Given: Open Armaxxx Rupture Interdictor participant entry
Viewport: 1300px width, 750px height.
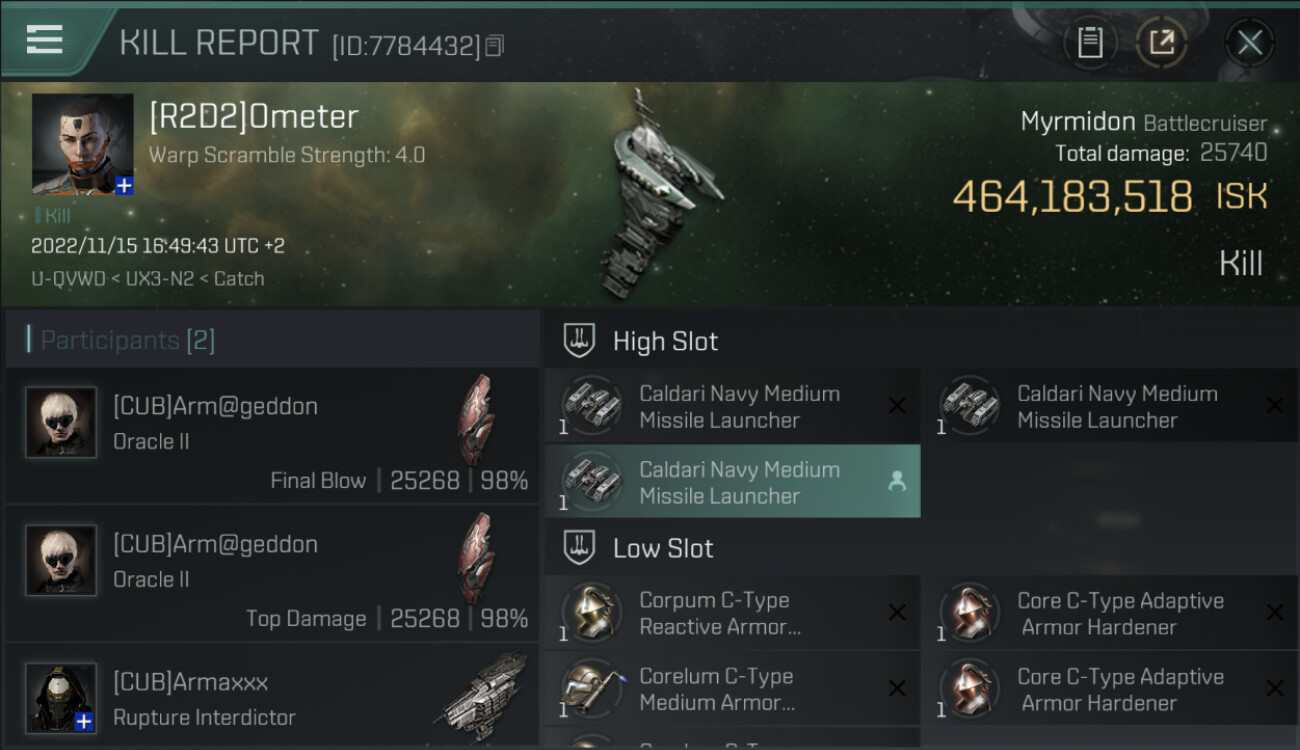Looking at the screenshot, I should (272, 696).
